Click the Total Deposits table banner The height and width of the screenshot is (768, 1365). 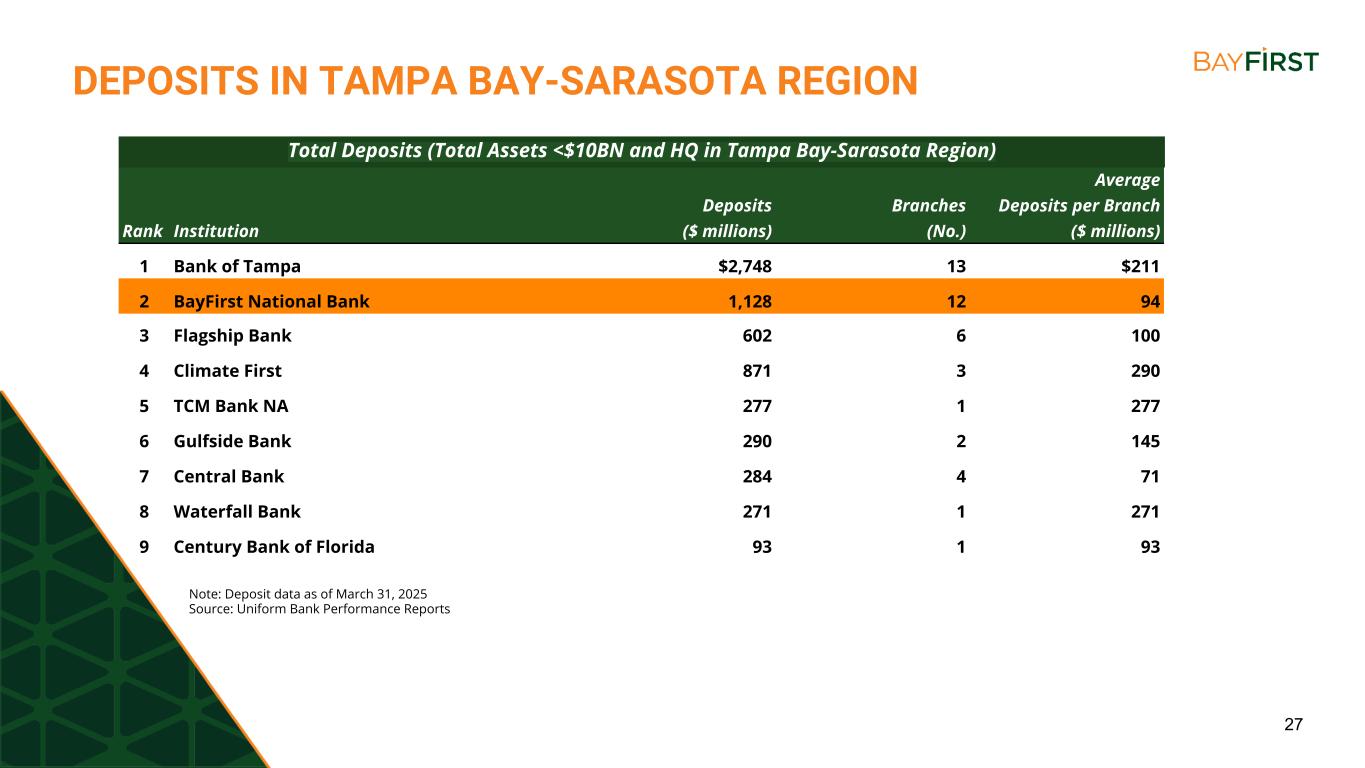pyautogui.click(x=641, y=151)
